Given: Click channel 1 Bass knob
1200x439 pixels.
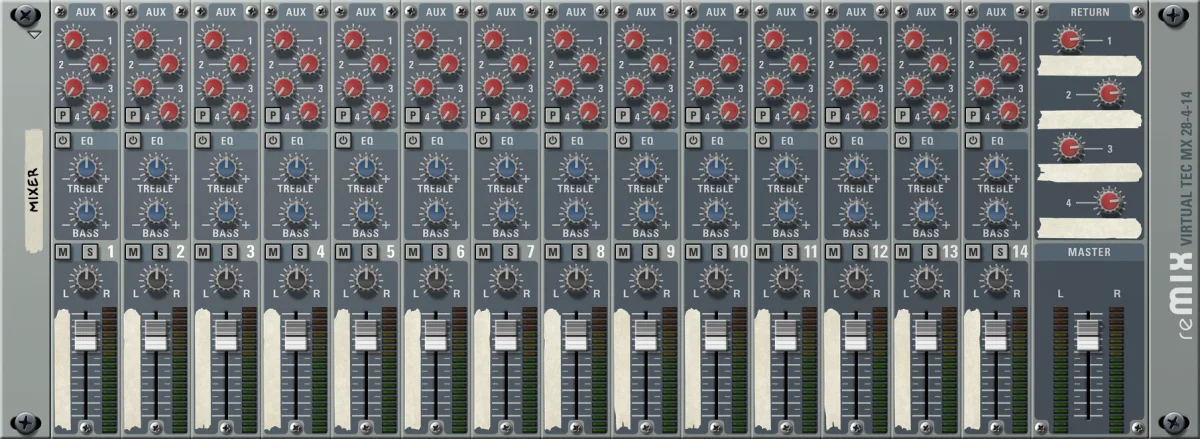Looking at the screenshot, I should pos(85,211).
